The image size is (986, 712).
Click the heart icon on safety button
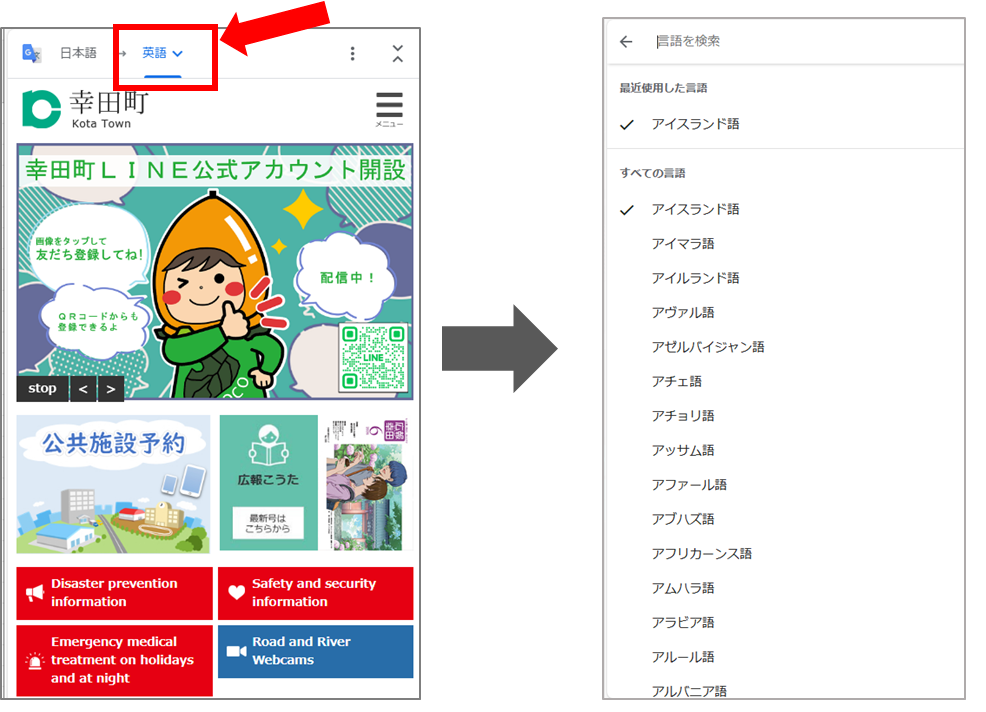pyautogui.click(x=236, y=592)
